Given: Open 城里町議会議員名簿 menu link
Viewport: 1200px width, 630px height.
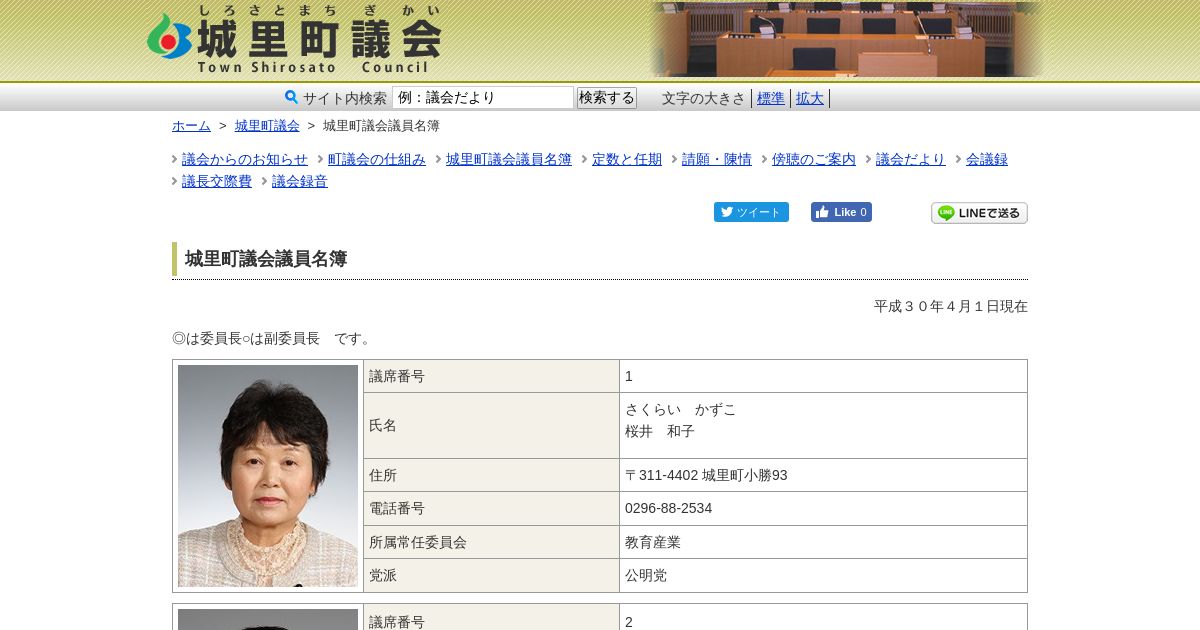Looking at the screenshot, I should [x=509, y=159].
